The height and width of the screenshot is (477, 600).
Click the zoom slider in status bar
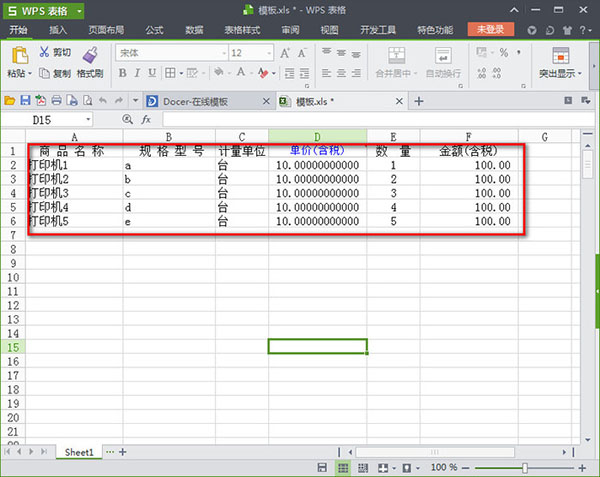525,468
